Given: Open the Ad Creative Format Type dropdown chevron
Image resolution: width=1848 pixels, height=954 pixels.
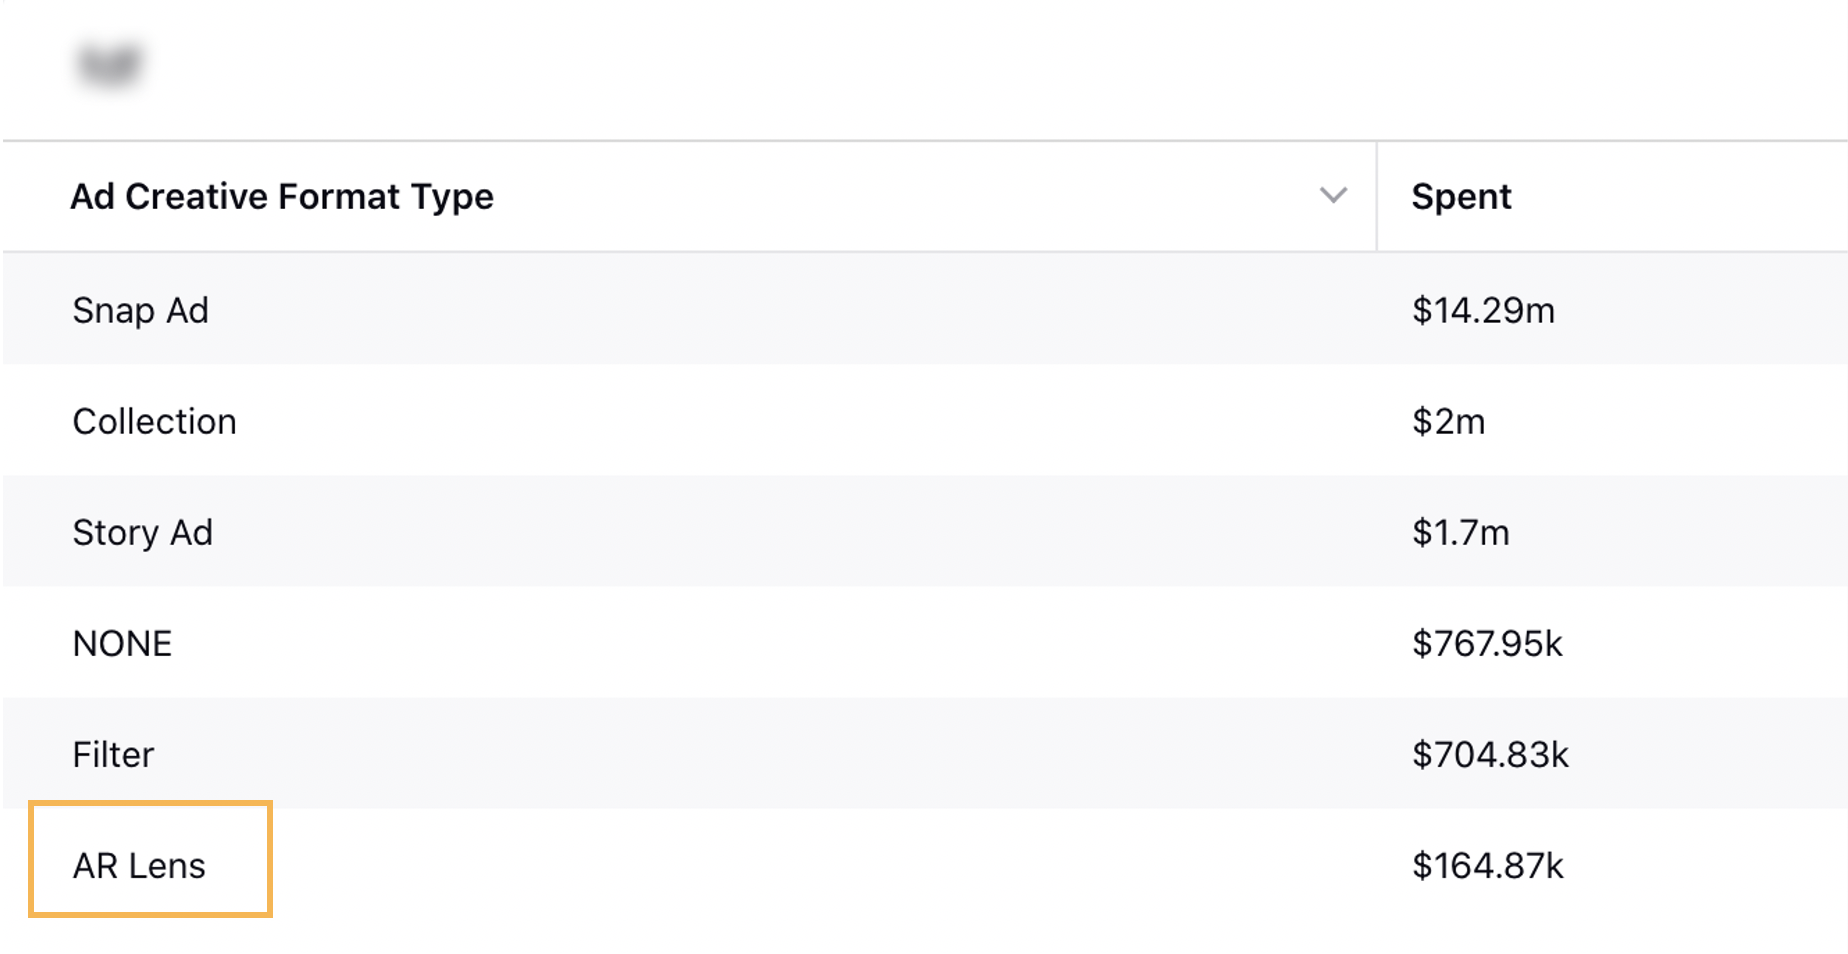Looking at the screenshot, I should [1333, 195].
